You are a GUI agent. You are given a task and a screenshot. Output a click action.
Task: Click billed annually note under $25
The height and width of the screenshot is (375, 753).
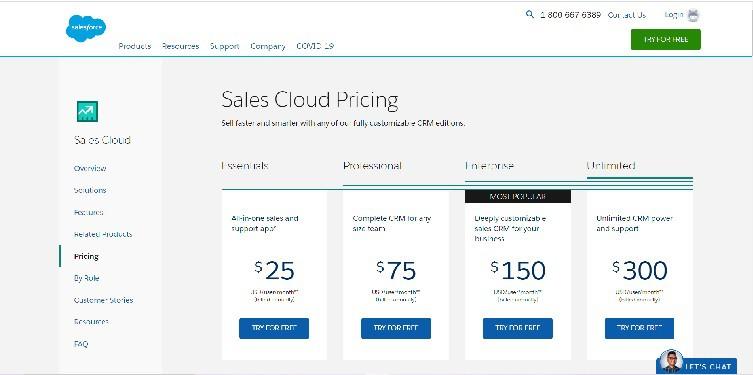tap(274, 300)
